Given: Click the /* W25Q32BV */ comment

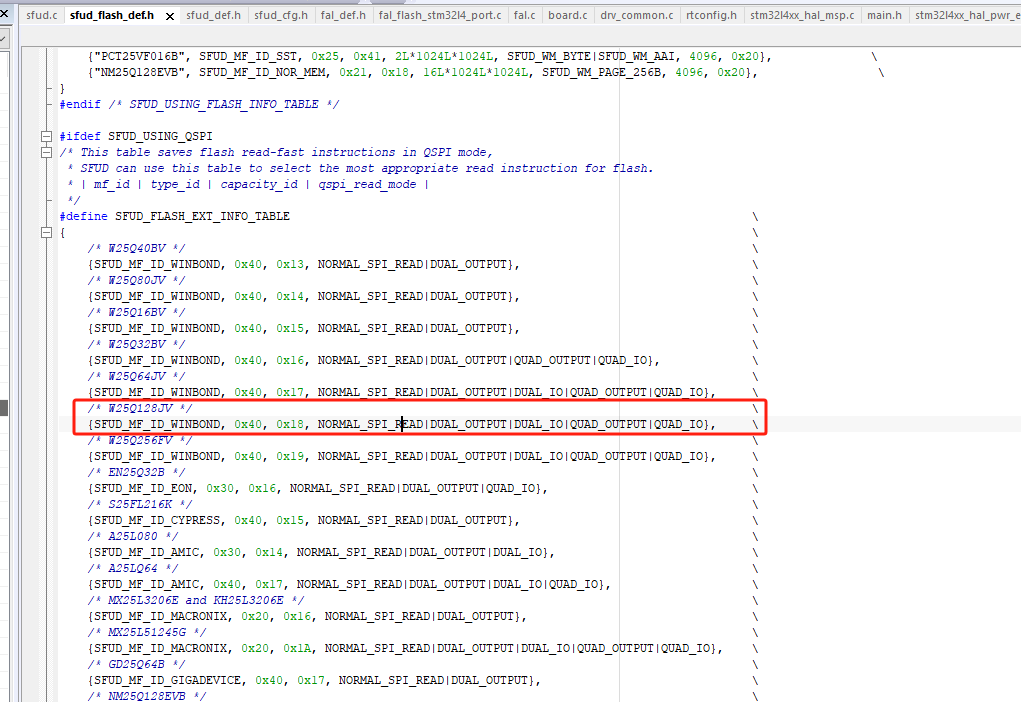Looking at the screenshot, I should [x=137, y=344].
